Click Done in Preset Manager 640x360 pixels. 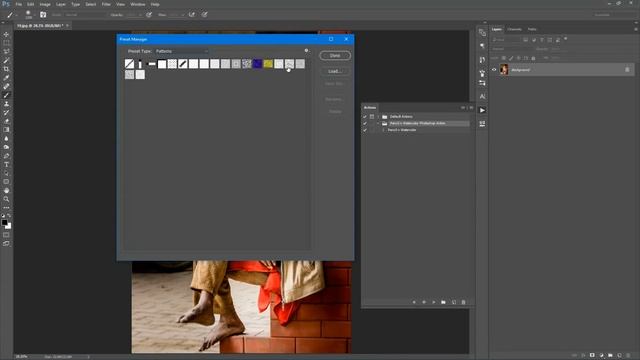(x=335, y=56)
